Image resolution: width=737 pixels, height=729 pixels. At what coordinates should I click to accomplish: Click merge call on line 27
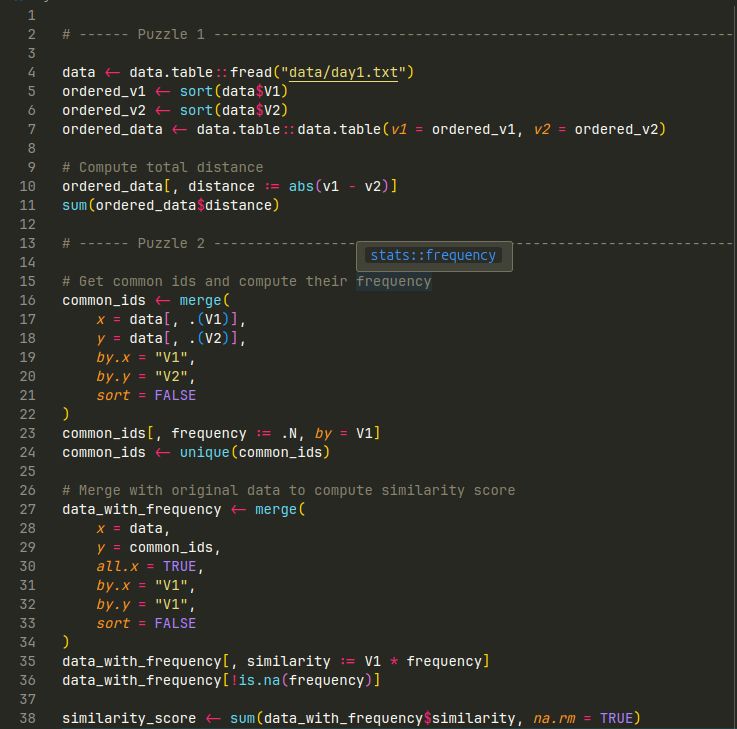(x=276, y=510)
